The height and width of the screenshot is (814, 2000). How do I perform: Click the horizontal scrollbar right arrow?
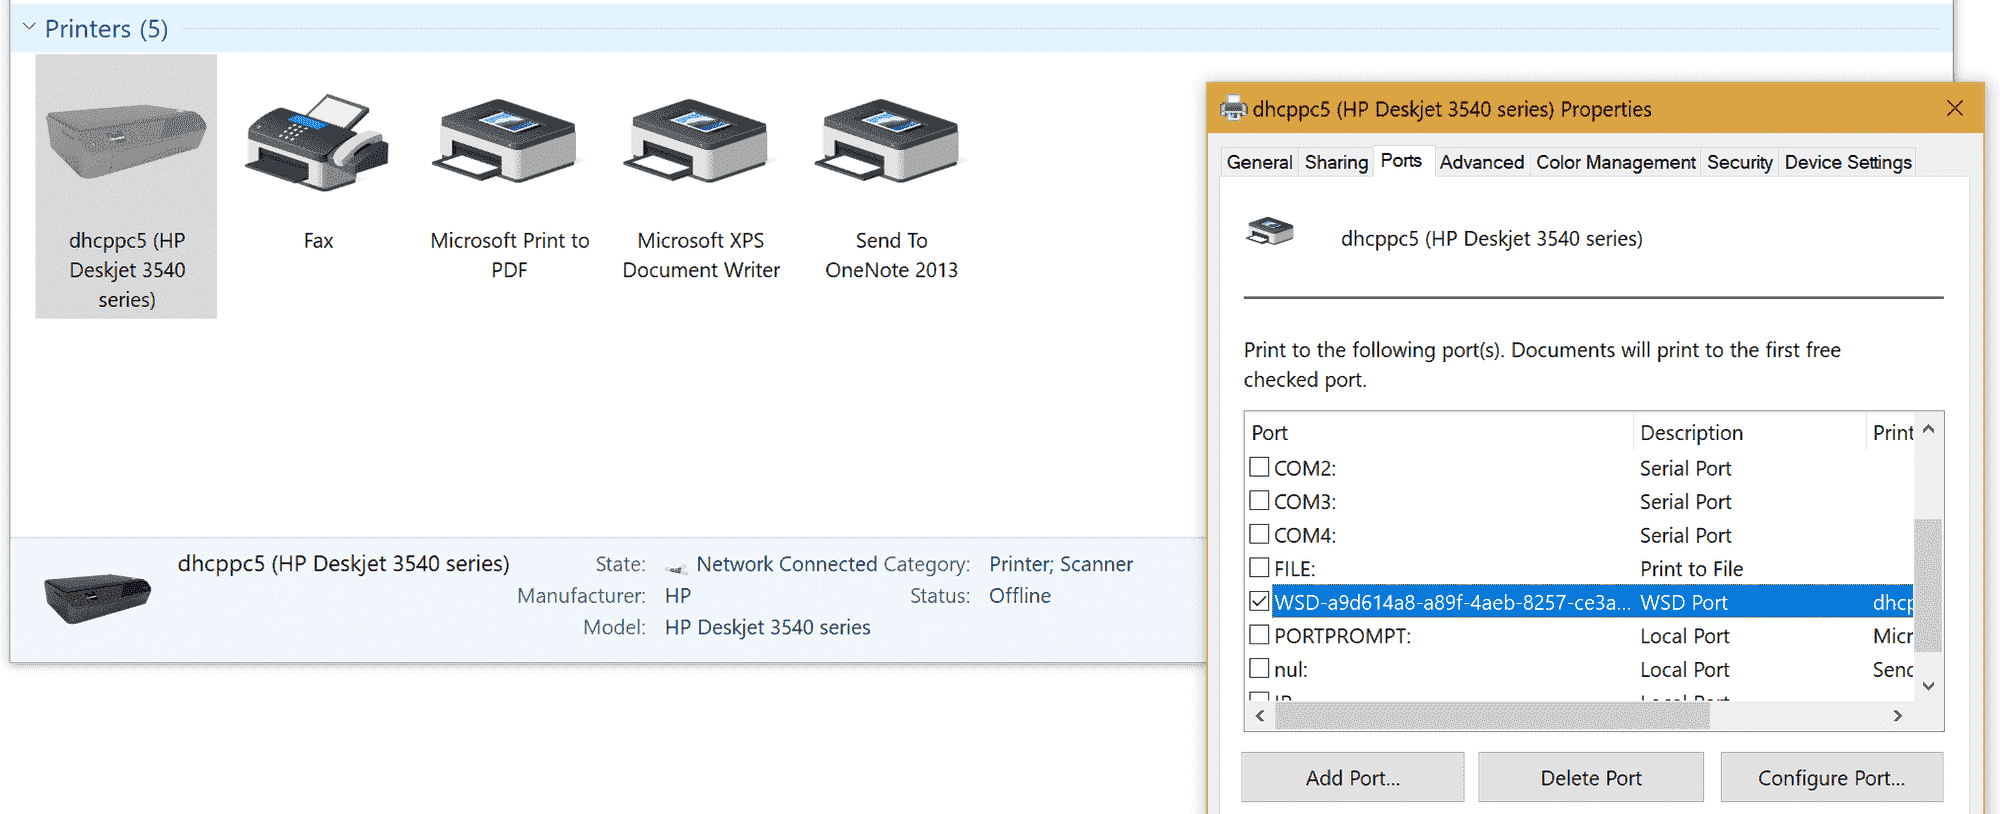(1897, 716)
